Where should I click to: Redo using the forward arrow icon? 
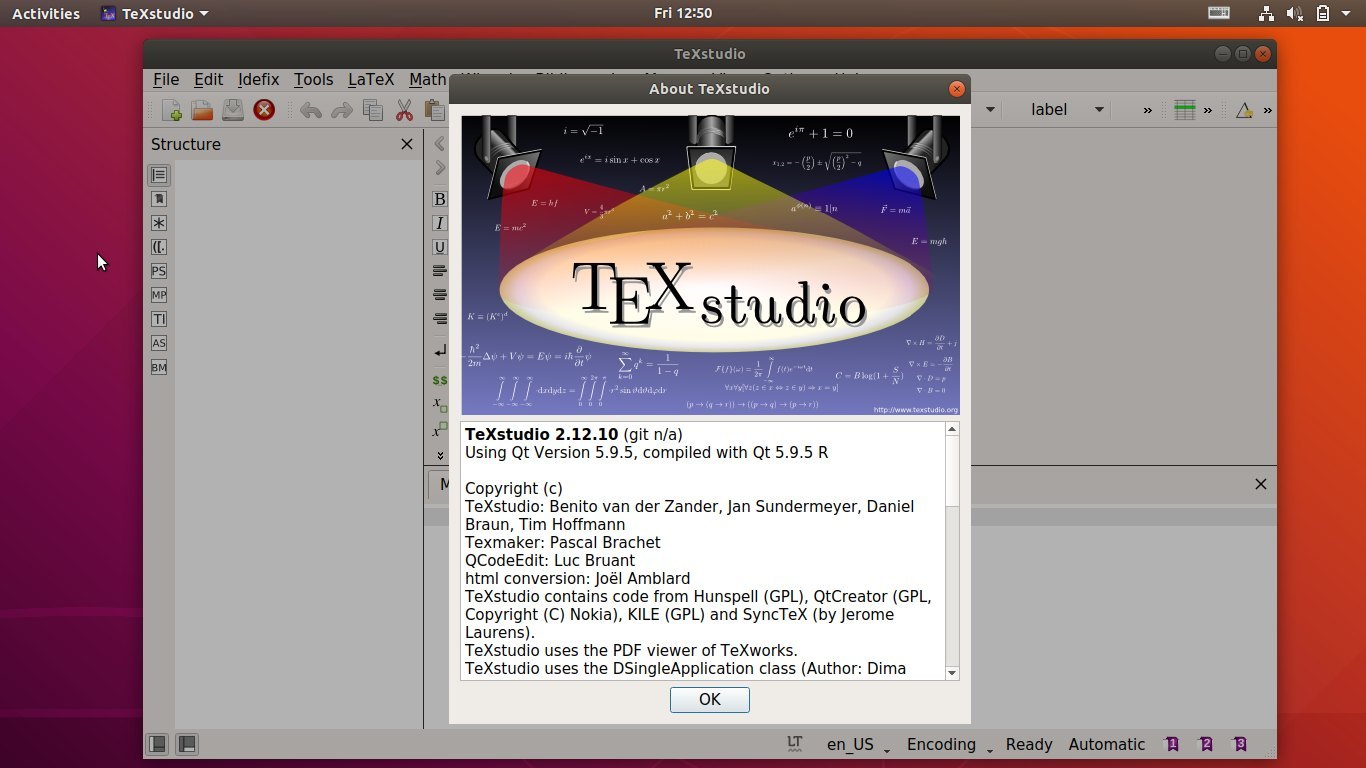342,110
